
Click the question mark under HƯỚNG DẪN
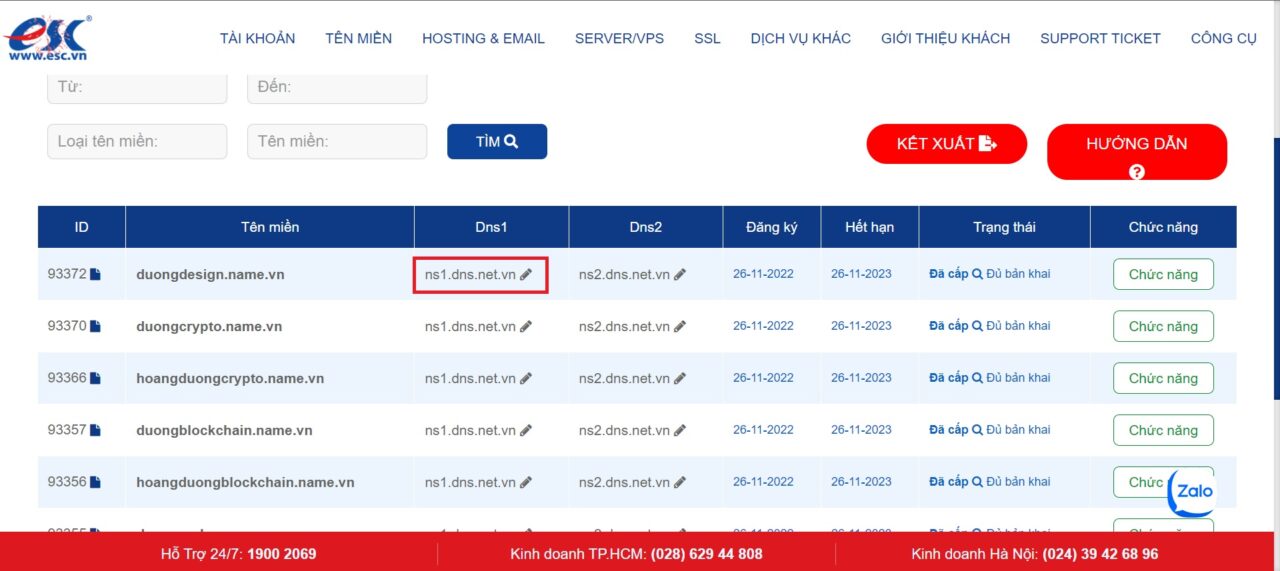click(x=1136, y=172)
